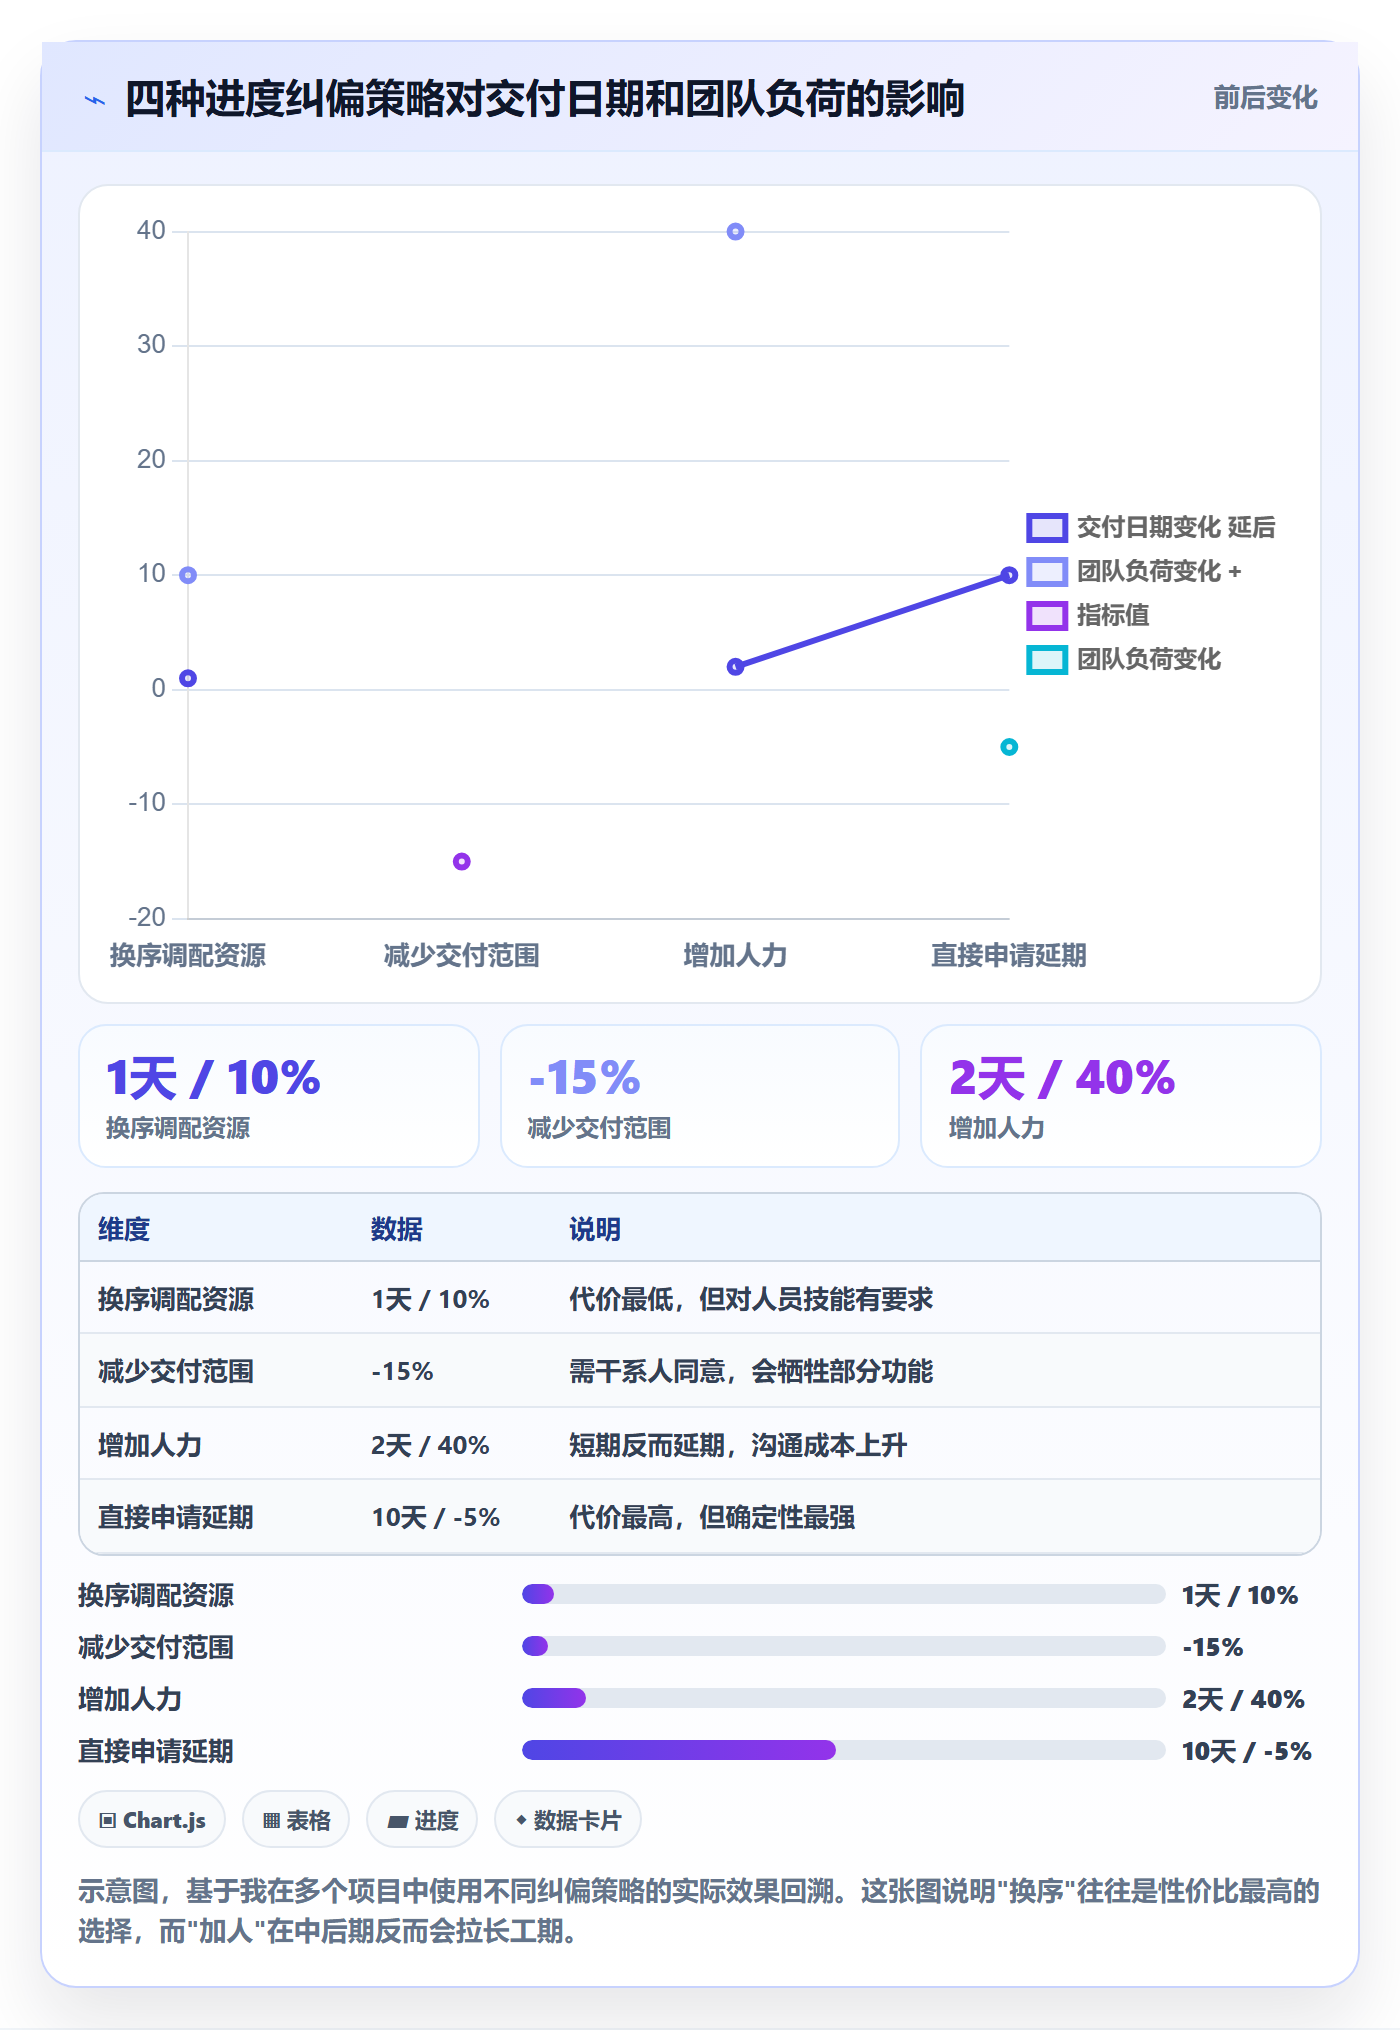Click the 维度 column header

(x=124, y=1229)
